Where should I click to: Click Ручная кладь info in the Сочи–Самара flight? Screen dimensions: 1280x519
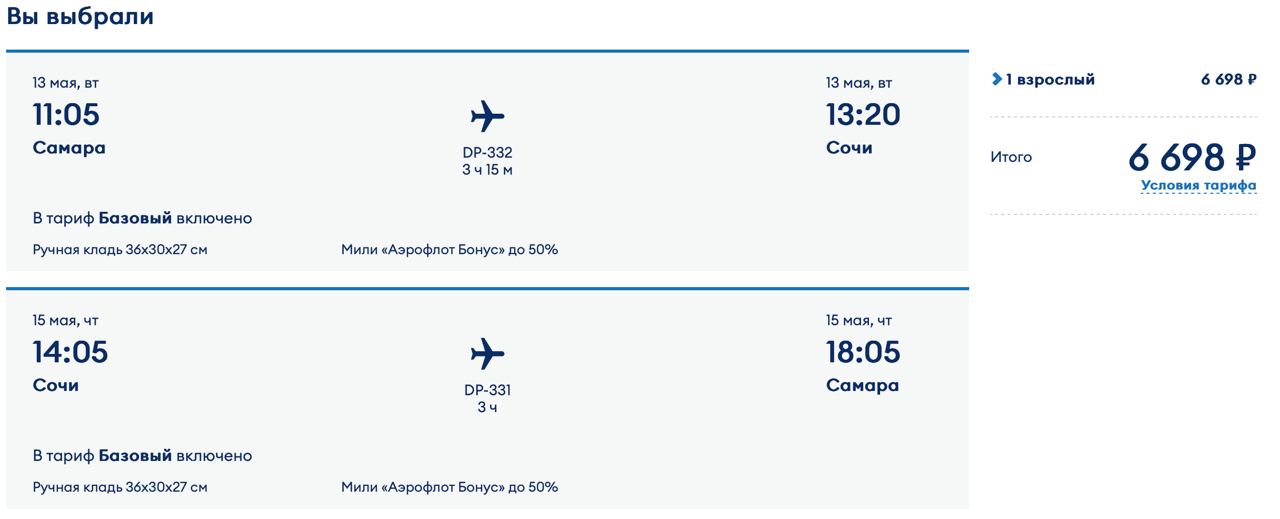(x=120, y=487)
